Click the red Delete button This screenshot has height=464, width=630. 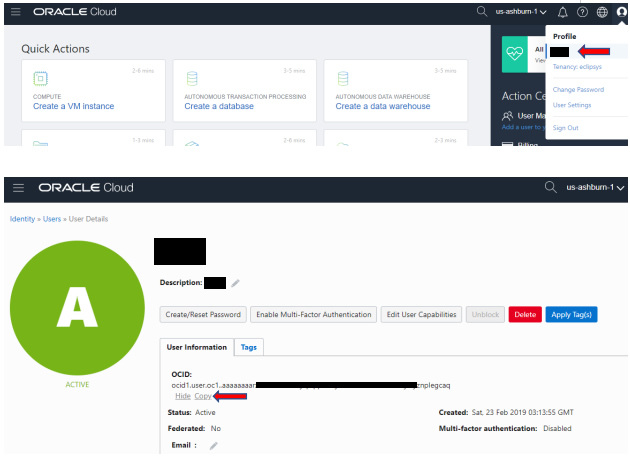[x=525, y=314]
